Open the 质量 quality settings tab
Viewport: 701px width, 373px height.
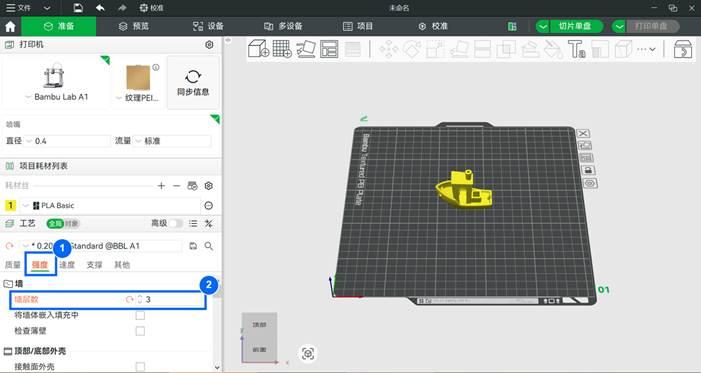click(x=13, y=265)
